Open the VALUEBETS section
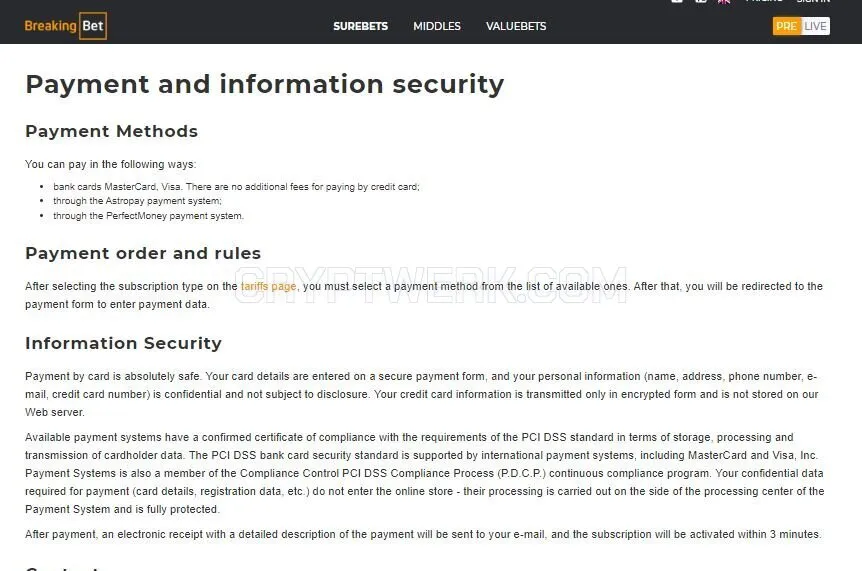Image resolution: width=862 pixels, height=571 pixels. coord(516,26)
